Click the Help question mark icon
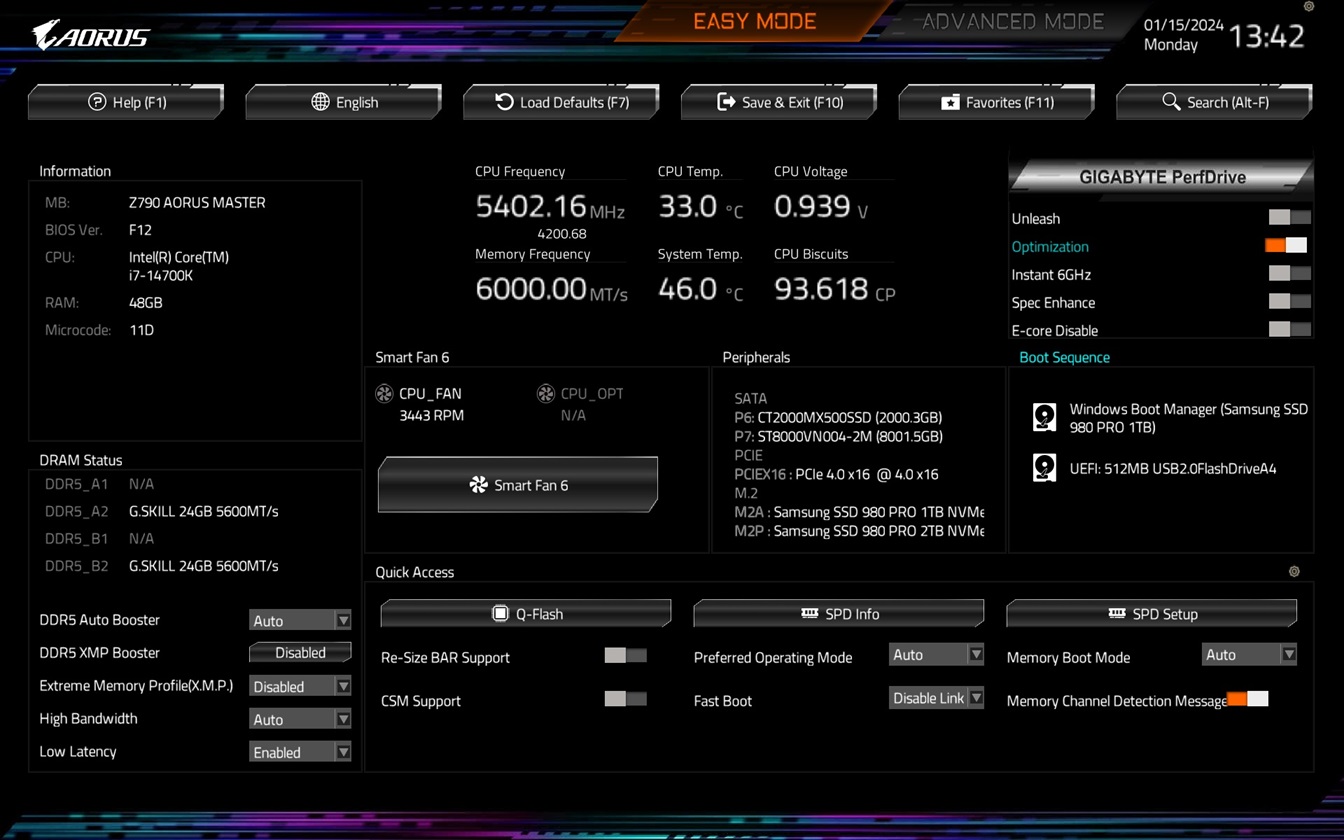1344x840 pixels. tap(97, 102)
